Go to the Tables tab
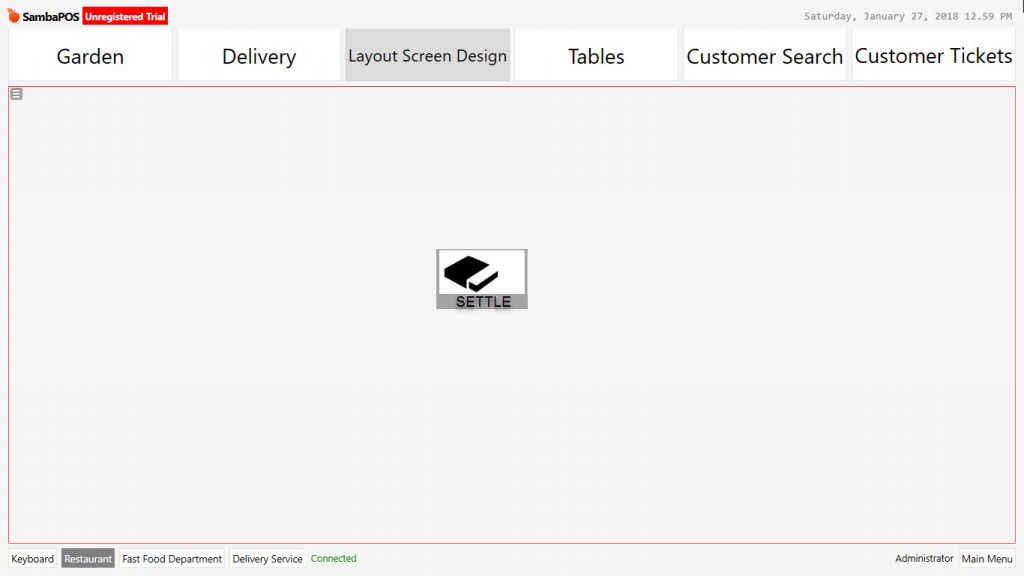This screenshot has width=1024, height=576. [x=596, y=55]
